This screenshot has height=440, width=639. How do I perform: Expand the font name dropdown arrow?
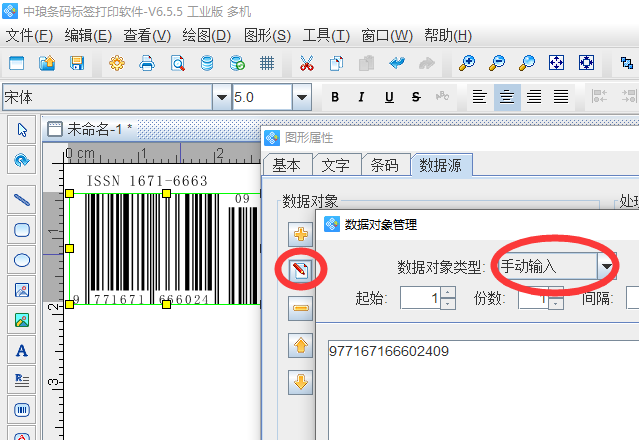(222, 97)
